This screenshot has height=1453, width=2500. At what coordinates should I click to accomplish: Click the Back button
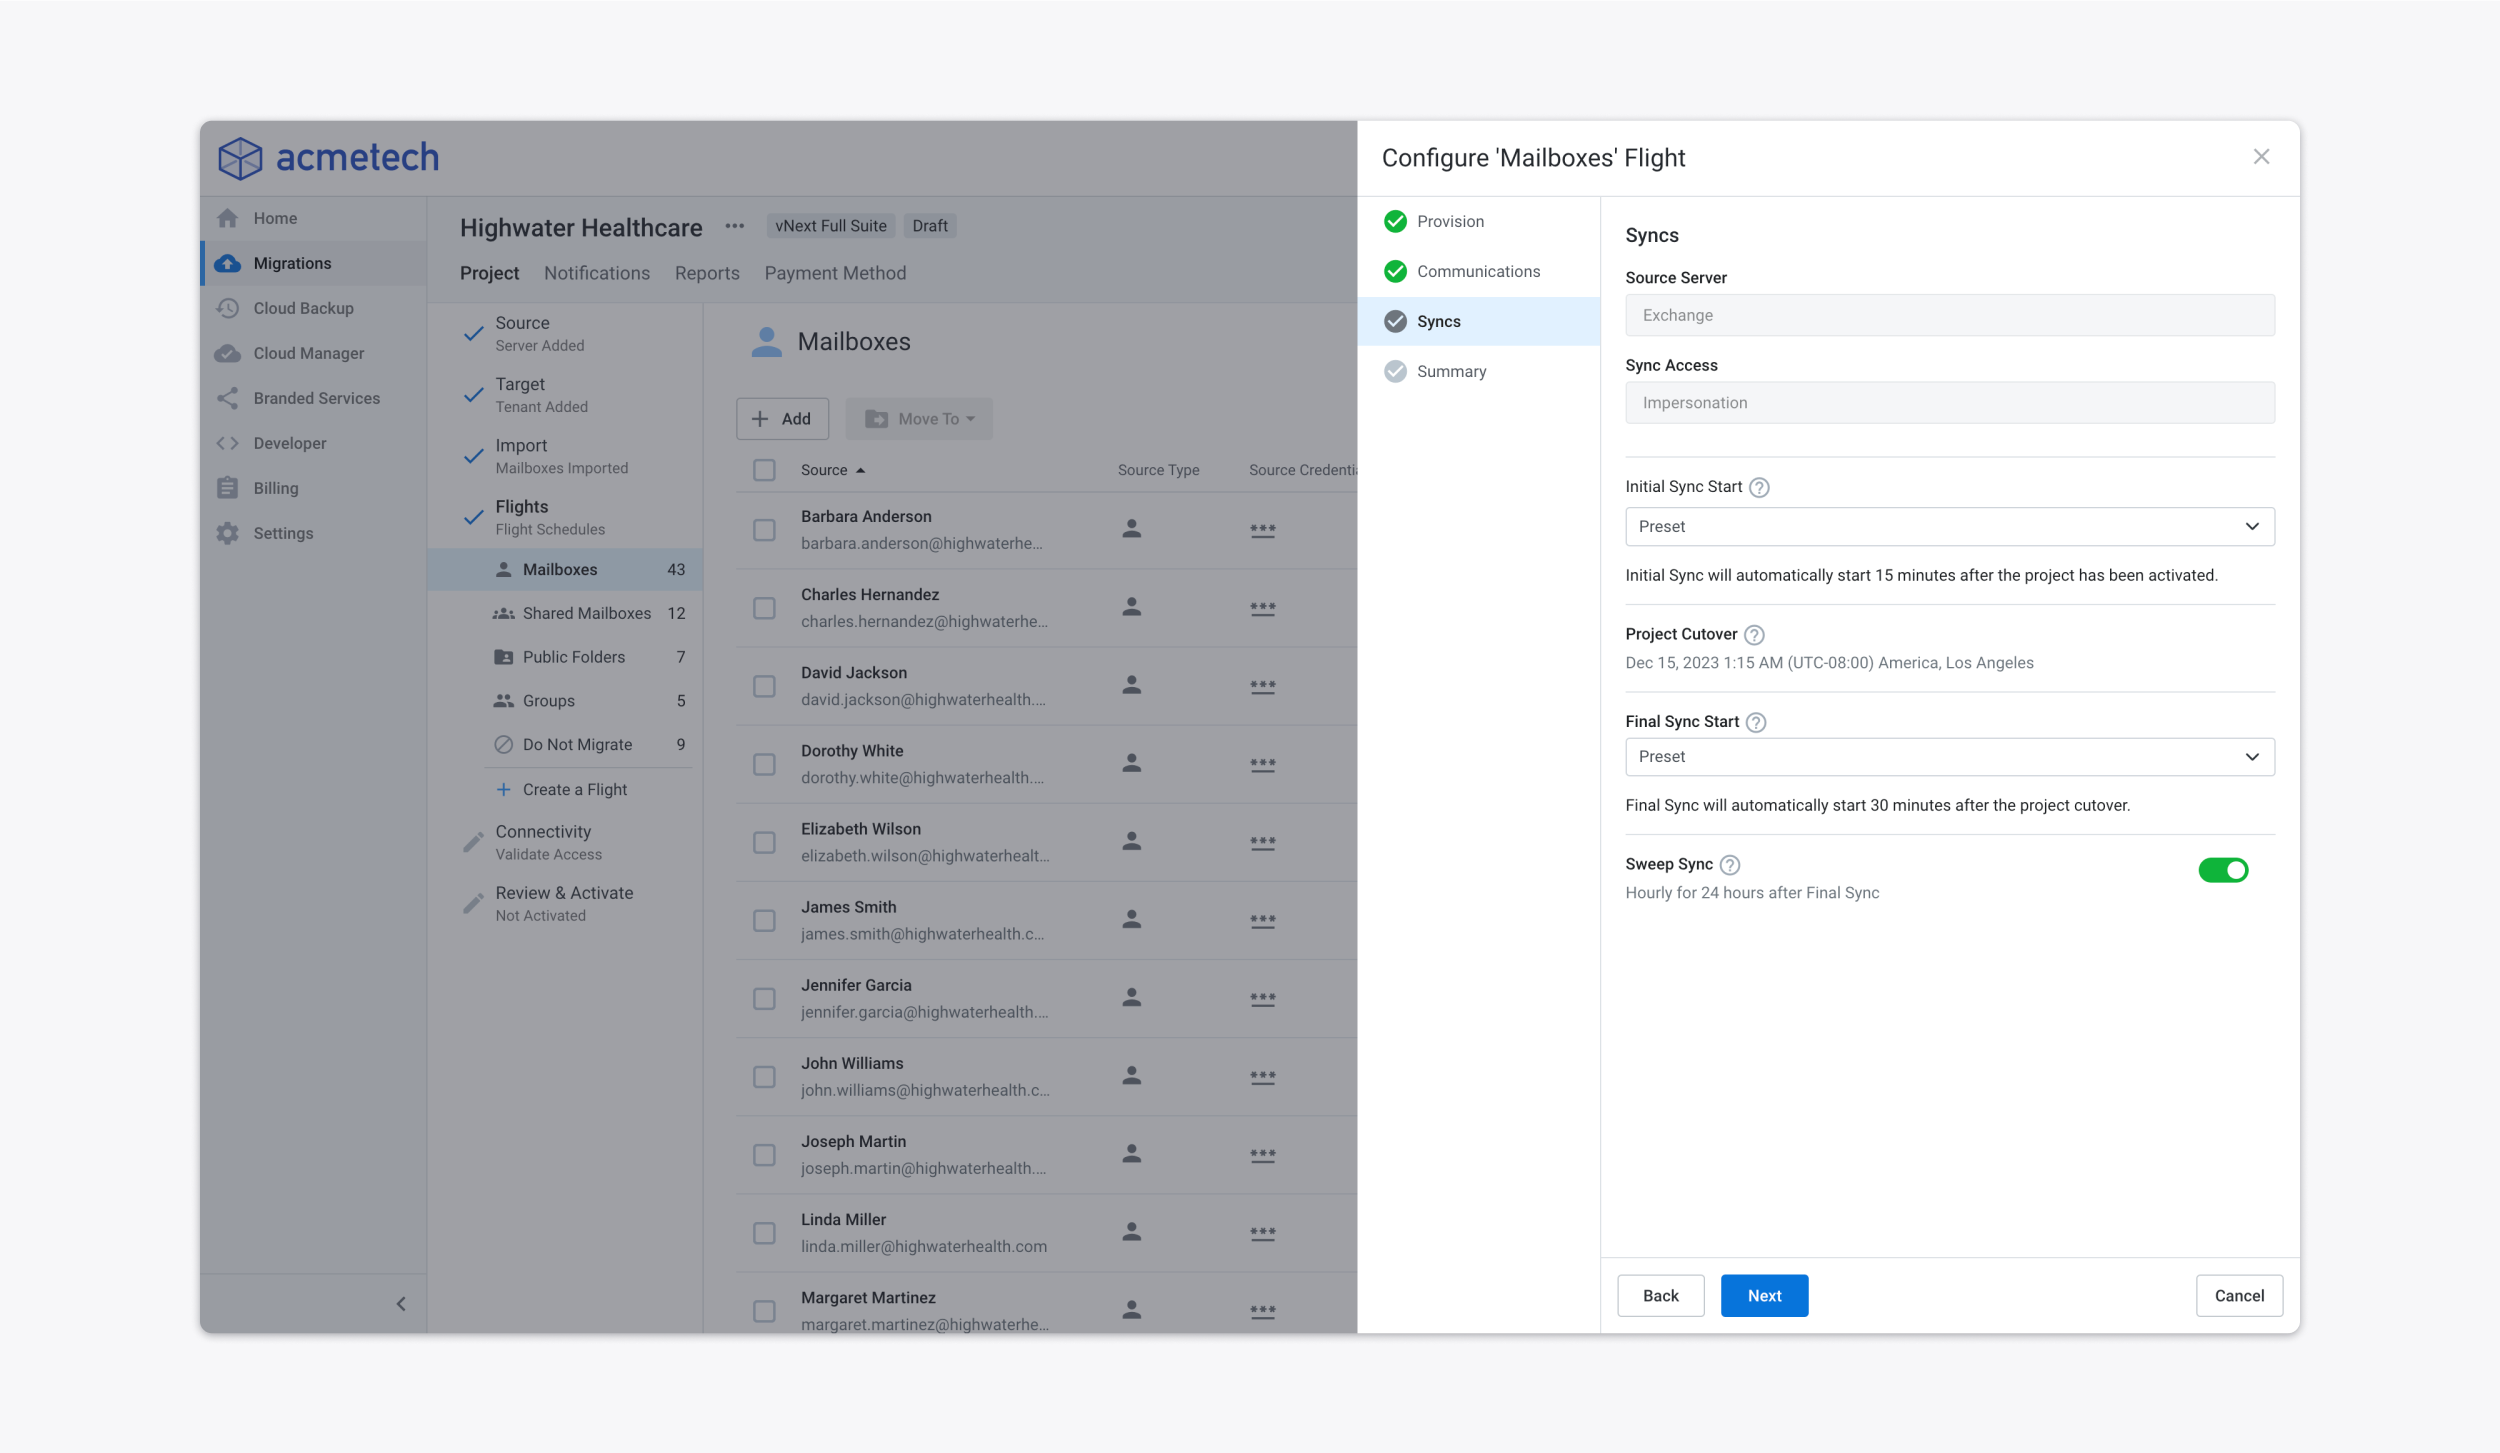pos(1661,1296)
